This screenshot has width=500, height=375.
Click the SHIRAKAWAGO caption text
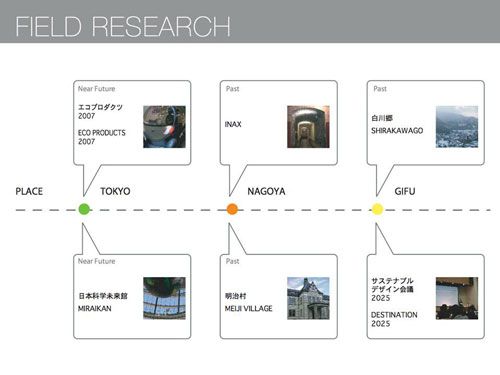397,130
